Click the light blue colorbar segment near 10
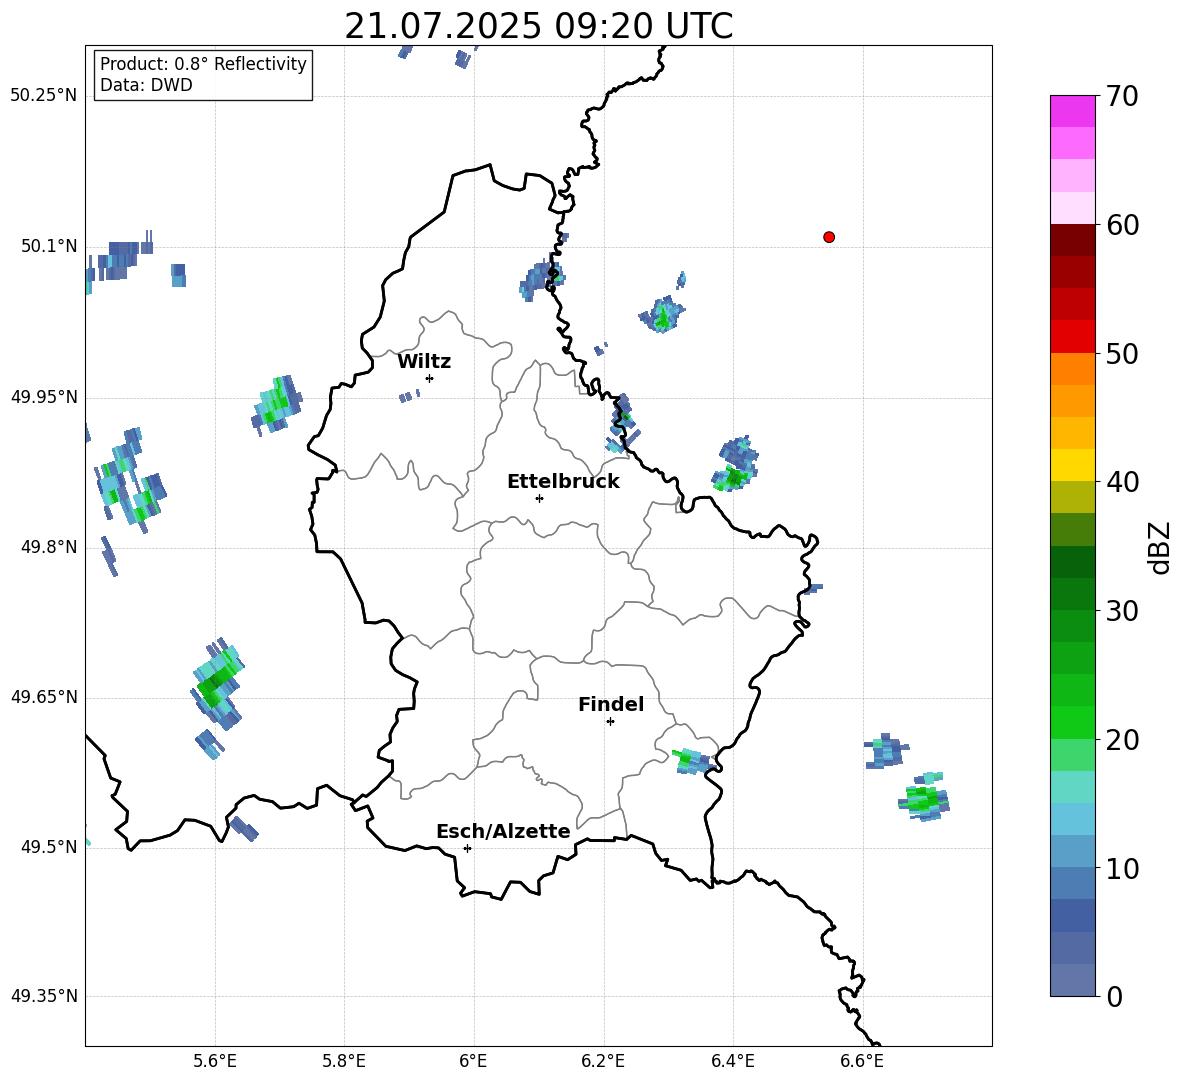Viewport: 1184px width, 1081px height. [1072, 852]
